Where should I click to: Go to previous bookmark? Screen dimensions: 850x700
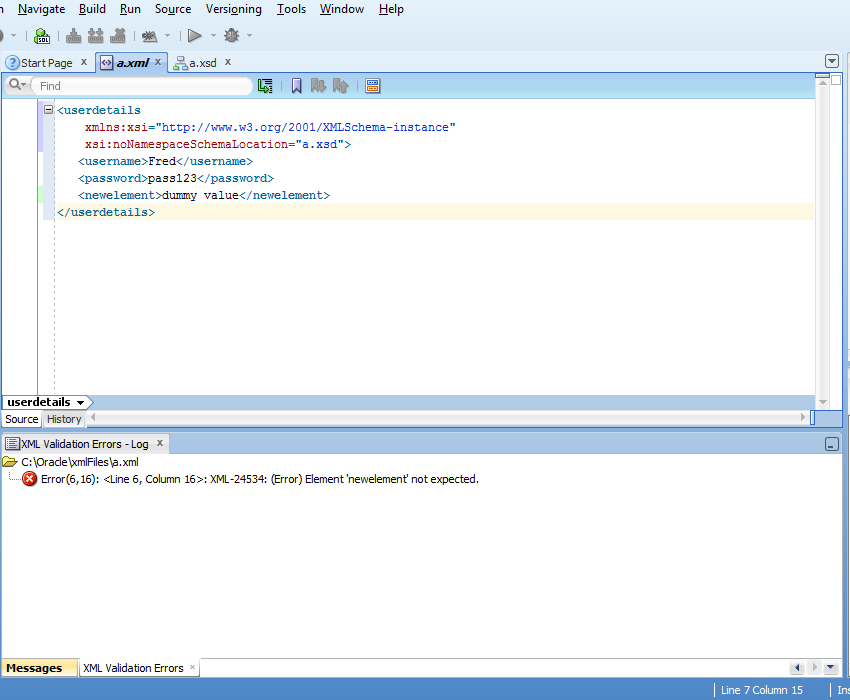pyautogui.click(x=340, y=86)
